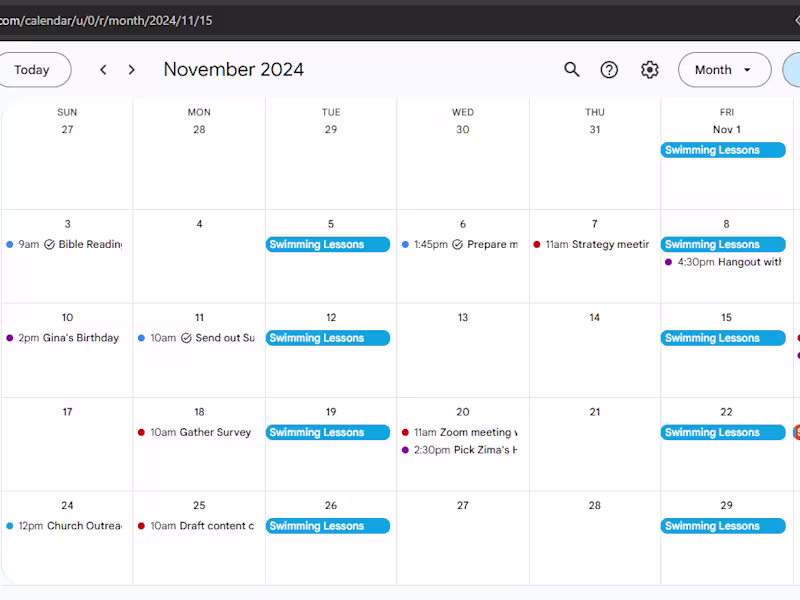Select the date number 13 cell
The image size is (800, 600).
pos(462,316)
